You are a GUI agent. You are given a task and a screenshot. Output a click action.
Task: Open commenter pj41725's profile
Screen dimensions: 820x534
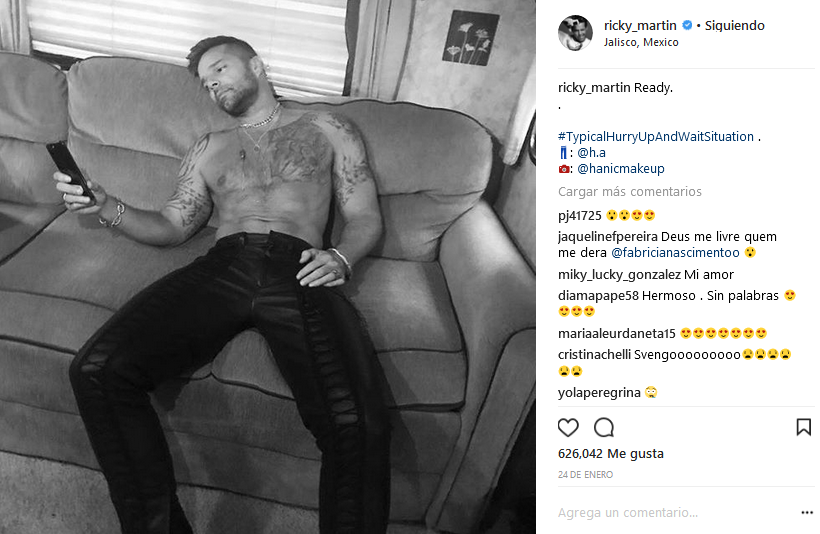(579, 215)
